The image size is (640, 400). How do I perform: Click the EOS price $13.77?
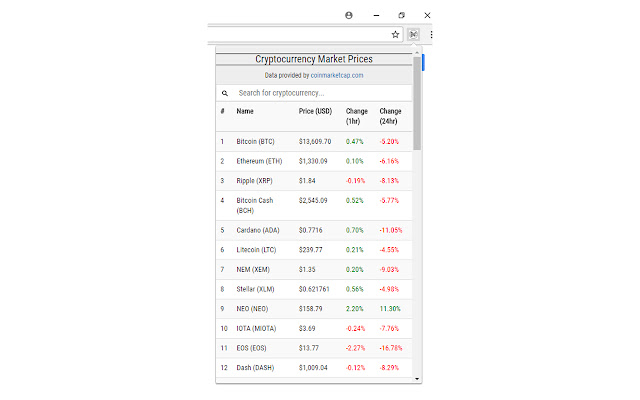coord(309,348)
